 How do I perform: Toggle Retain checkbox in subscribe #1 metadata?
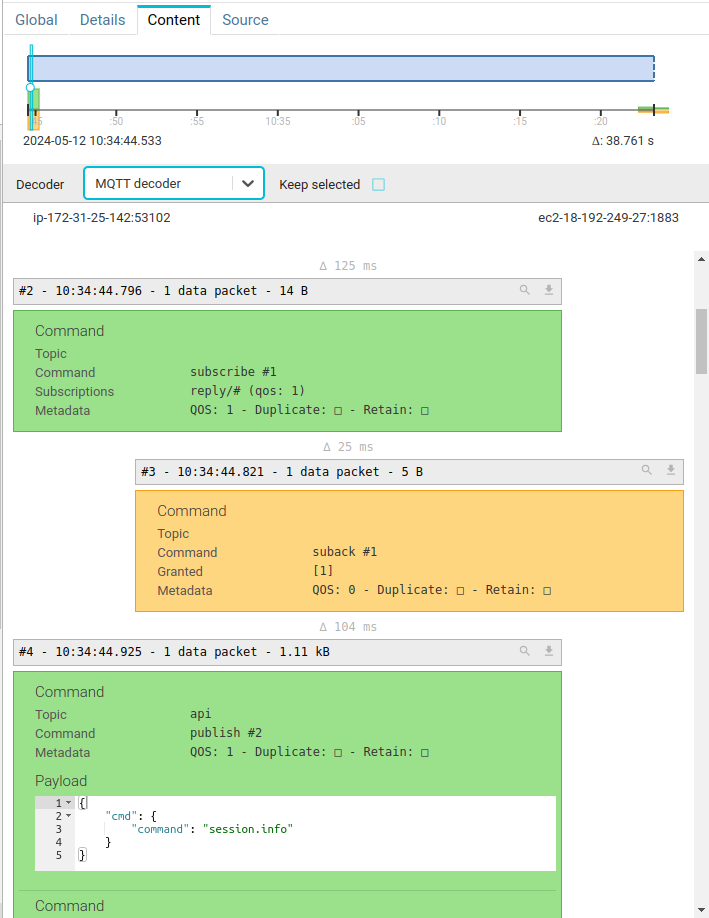[x=425, y=410]
